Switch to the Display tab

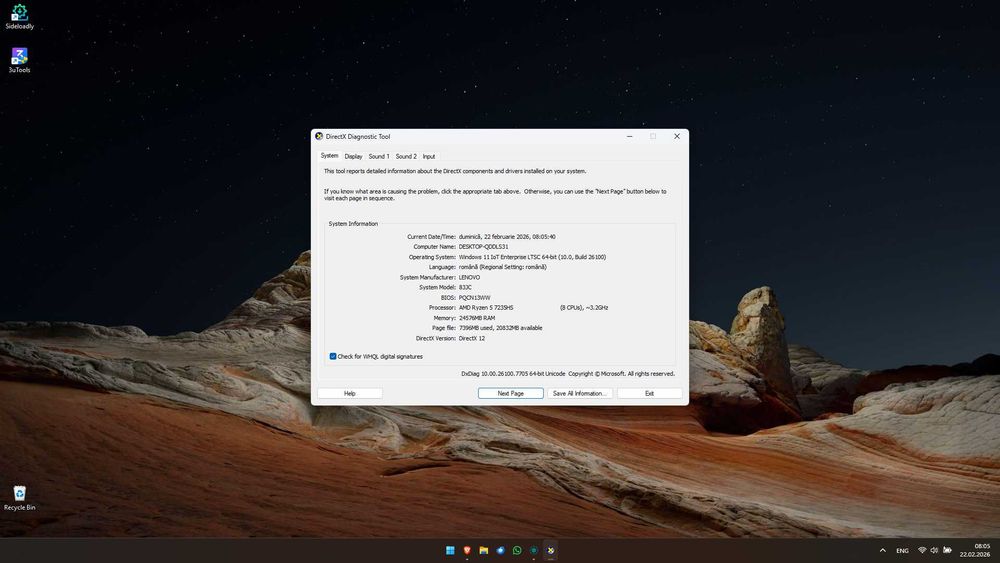click(x=353, y=156)
